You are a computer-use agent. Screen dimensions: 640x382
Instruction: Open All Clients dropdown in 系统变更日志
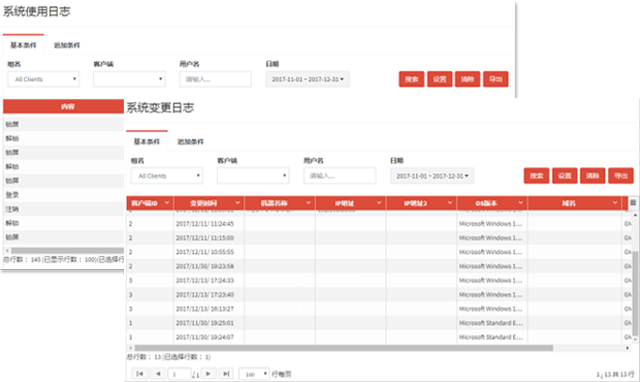coord(167,176)
